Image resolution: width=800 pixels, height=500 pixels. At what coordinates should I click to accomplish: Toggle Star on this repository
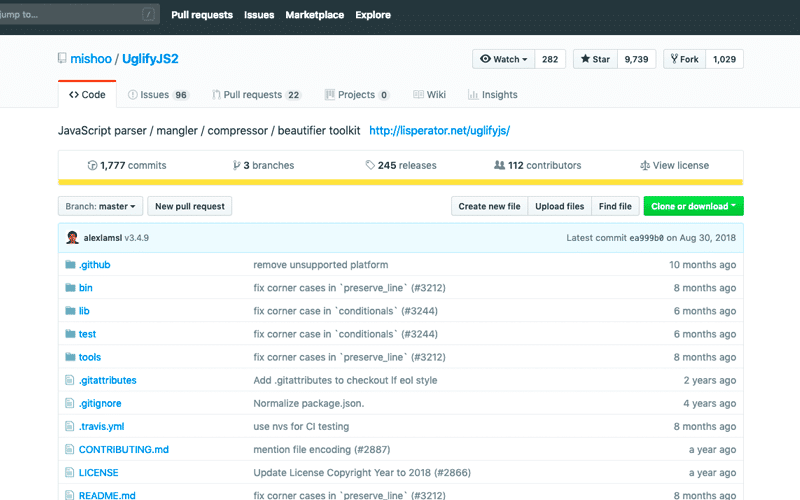(595, 59)
